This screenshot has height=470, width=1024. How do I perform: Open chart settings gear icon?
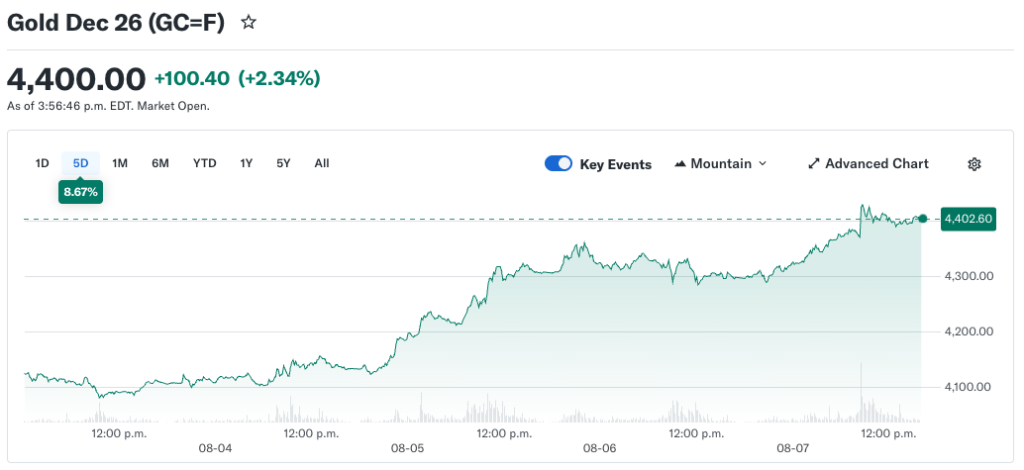pos(974,164)
